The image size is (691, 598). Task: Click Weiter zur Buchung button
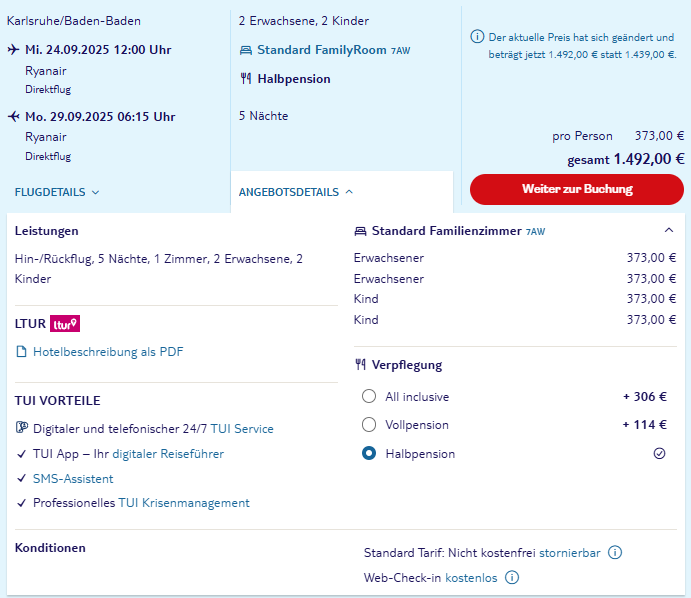577,189
